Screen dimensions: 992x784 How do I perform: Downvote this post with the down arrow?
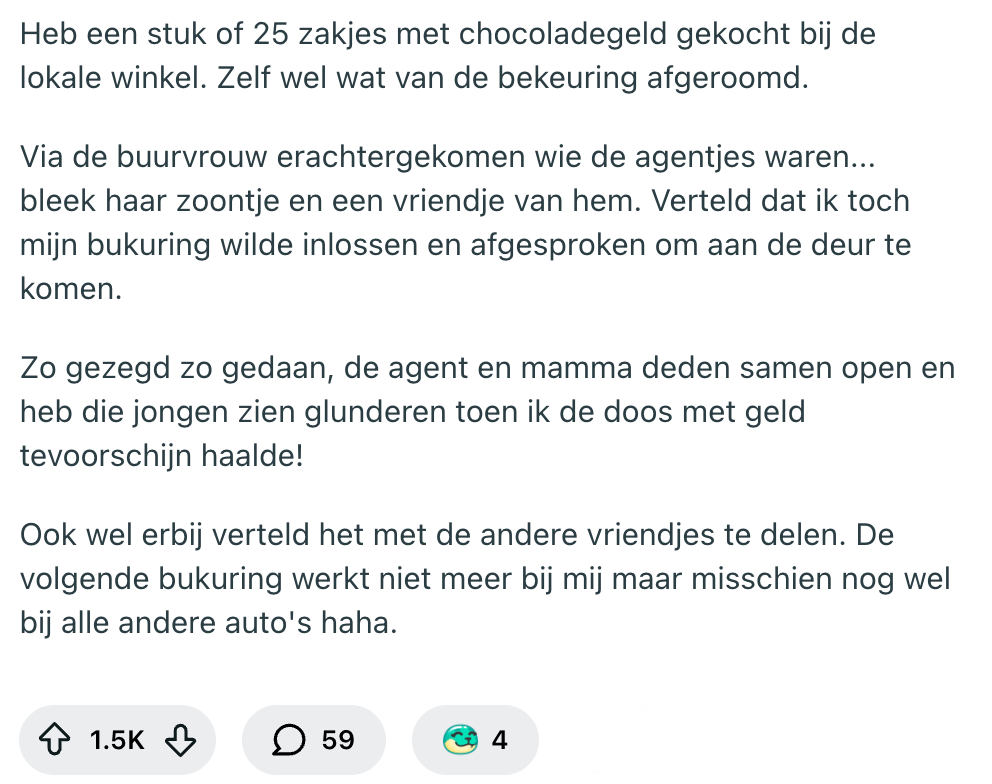179,740
